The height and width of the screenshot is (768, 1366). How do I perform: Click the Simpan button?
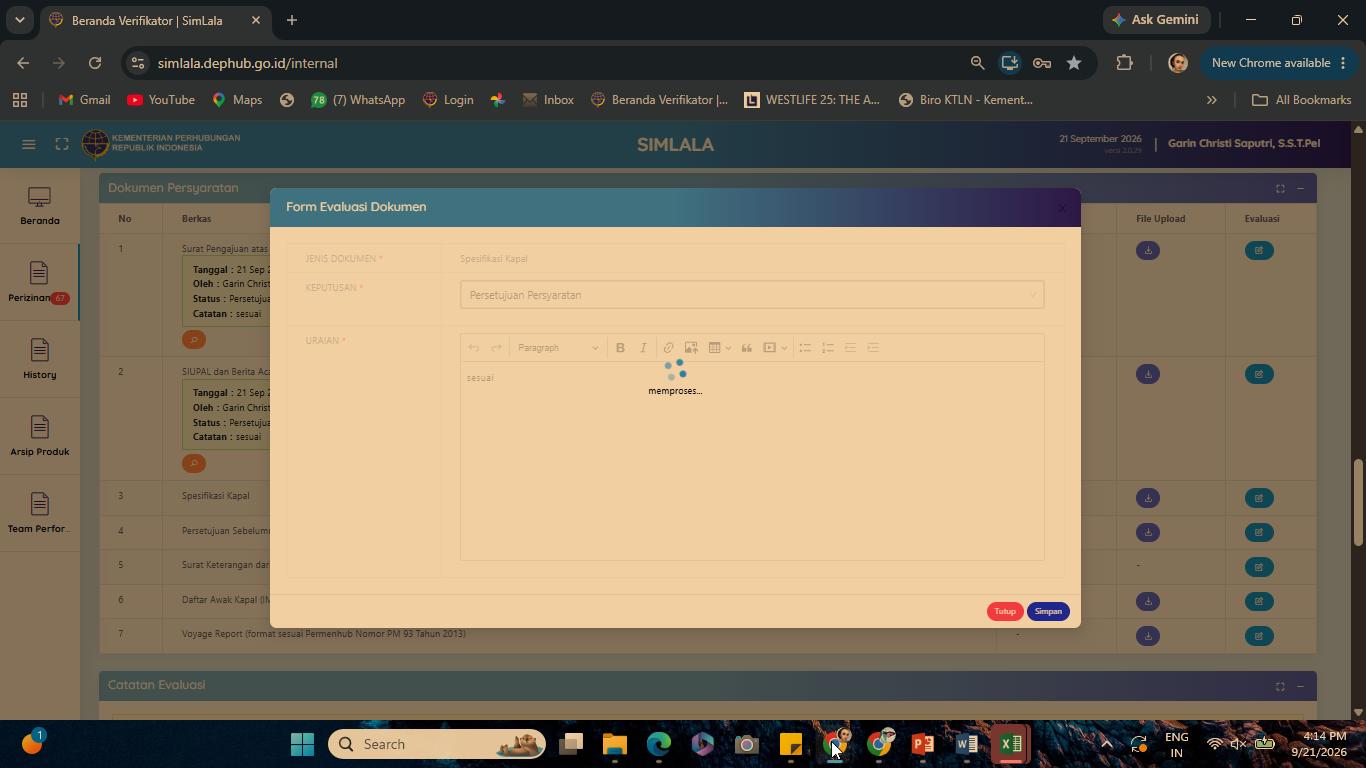(1048, 611)
